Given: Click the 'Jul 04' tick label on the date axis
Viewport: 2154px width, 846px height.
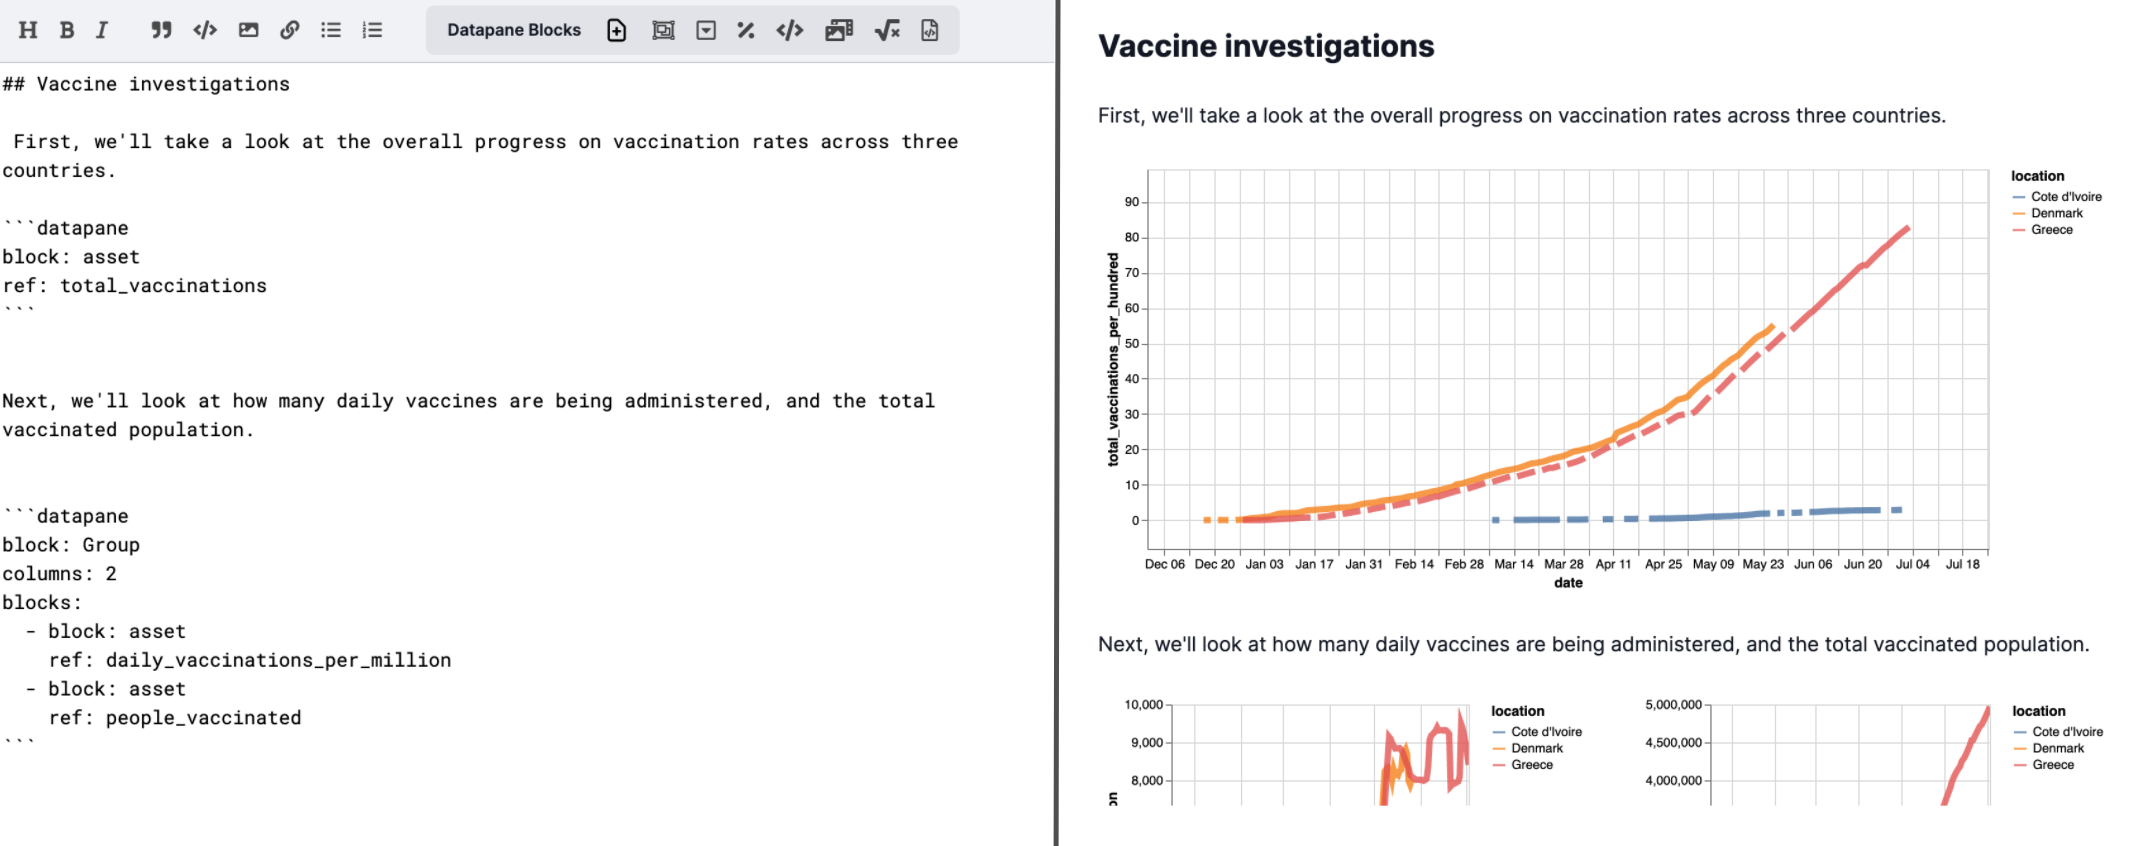Looking at the screenshot, I should pyautogui.click(x=1913, y=564).
